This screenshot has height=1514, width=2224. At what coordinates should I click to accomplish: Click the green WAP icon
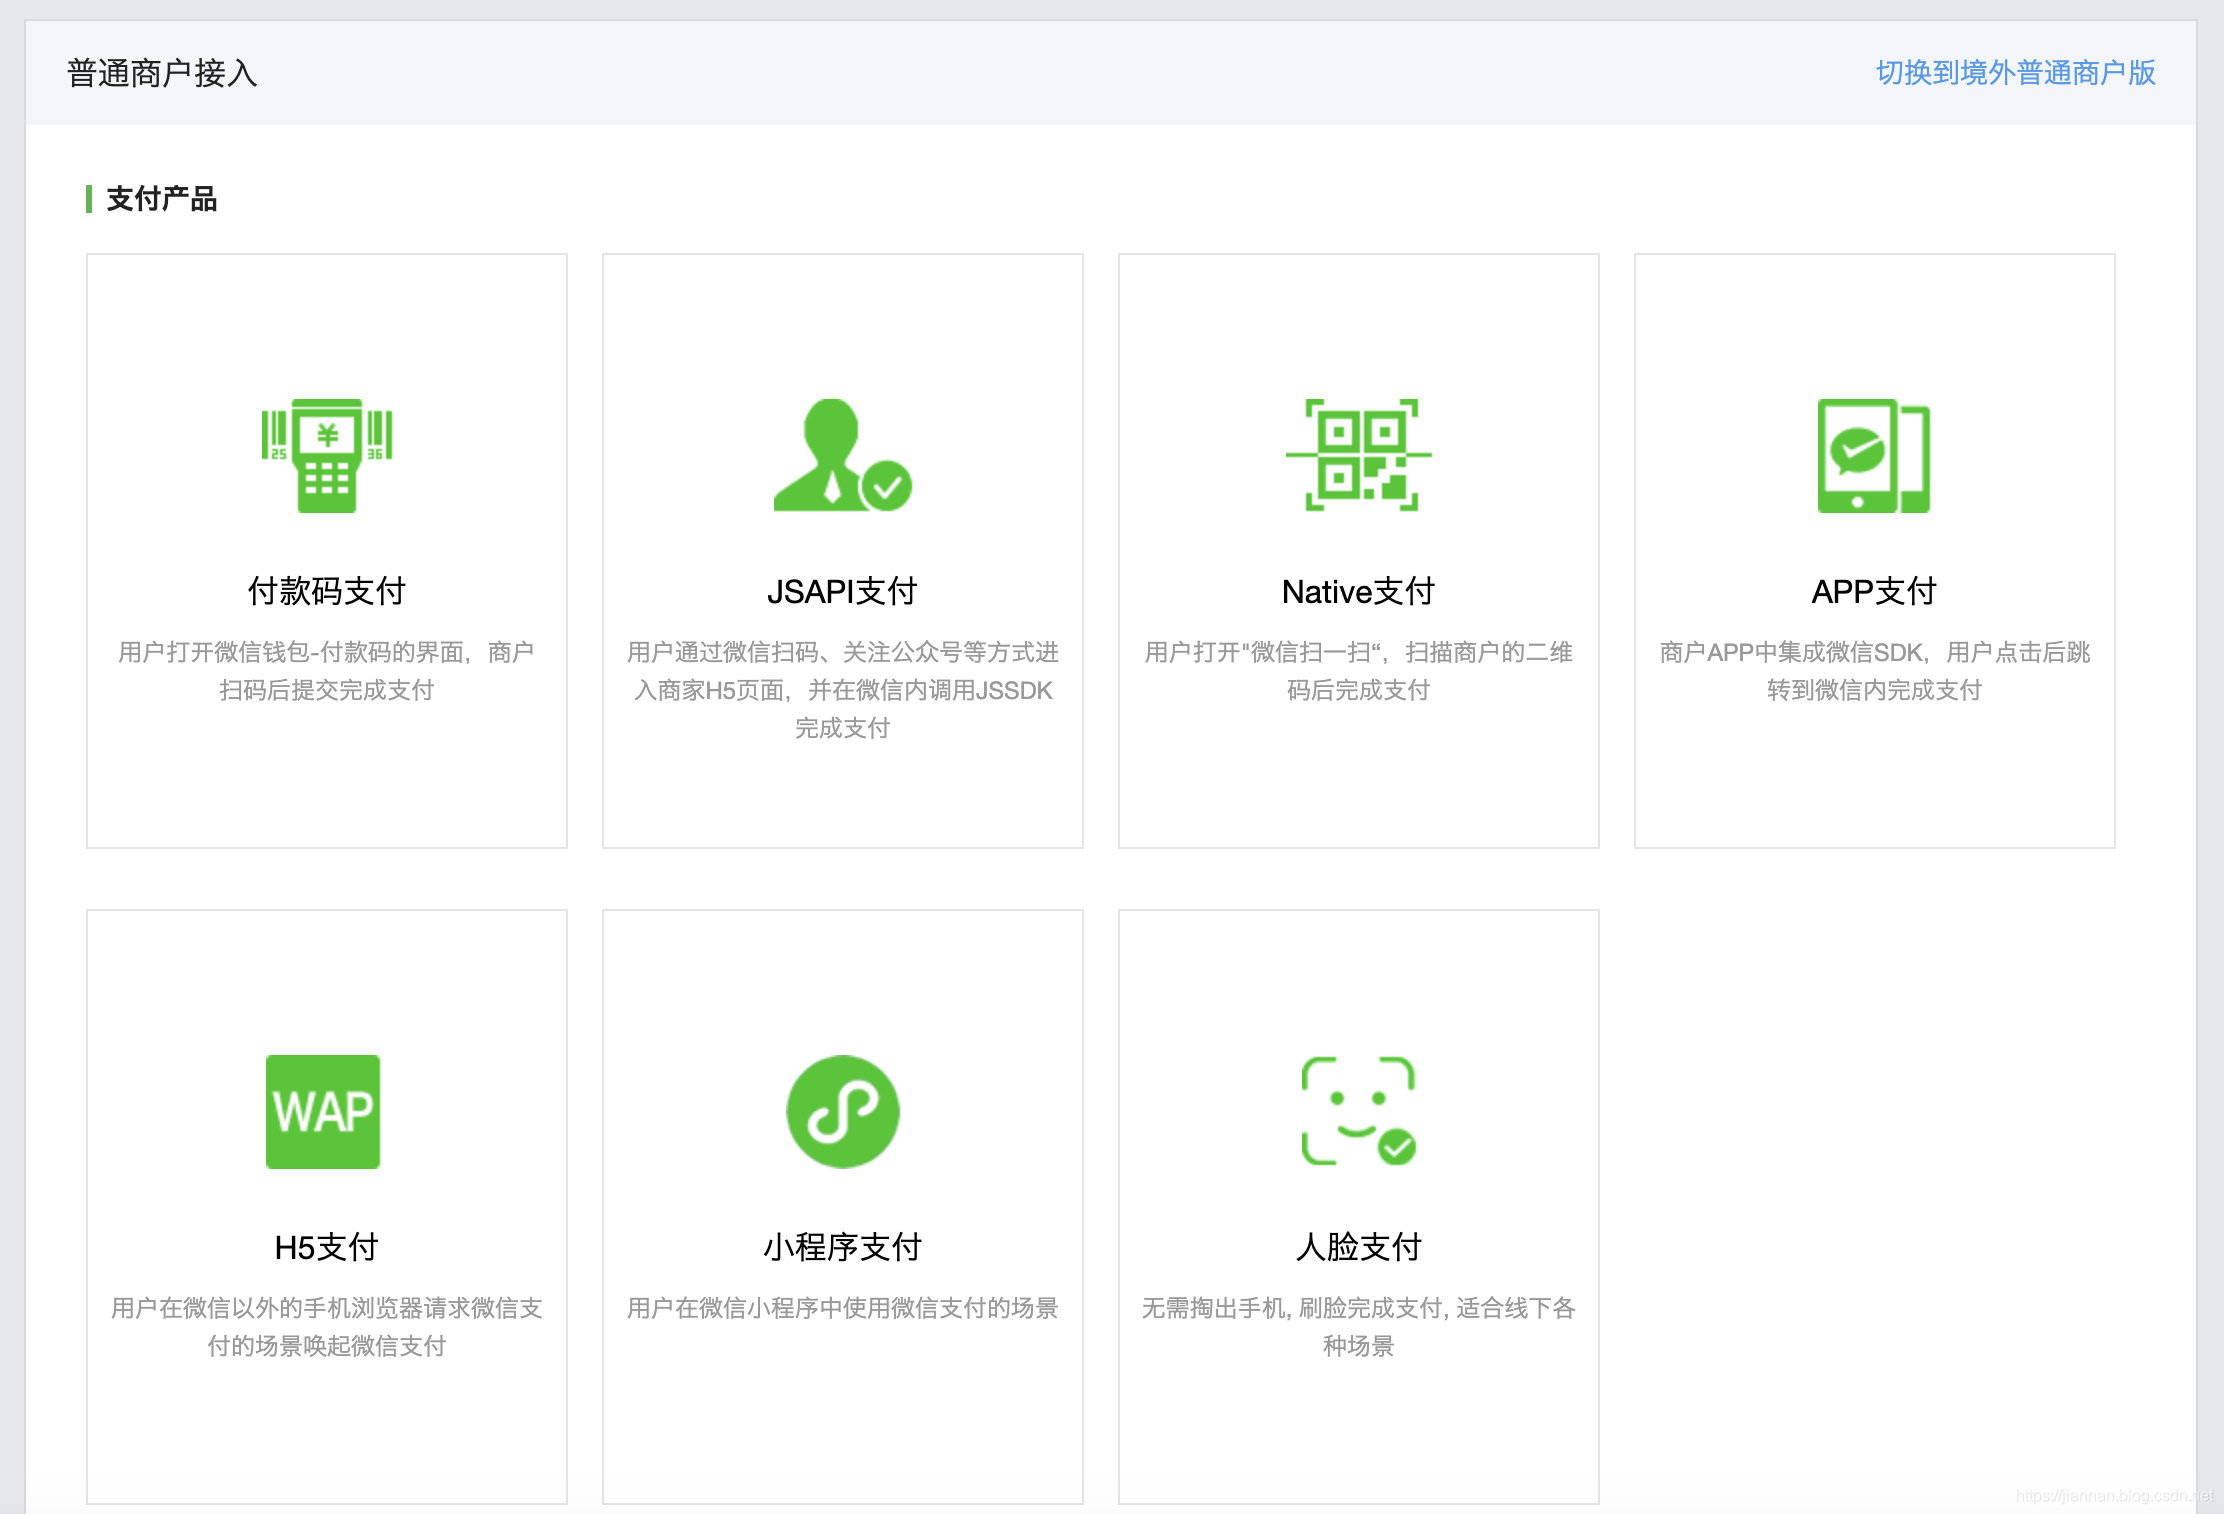pyautogui.click(x=323, y=1111)
